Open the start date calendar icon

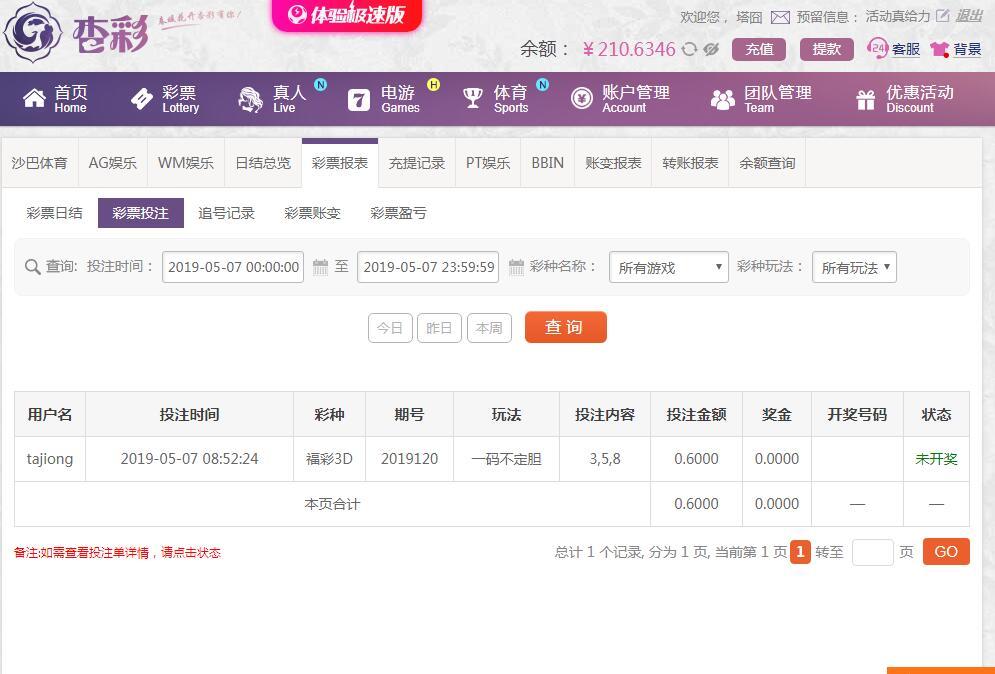(320, 267)
